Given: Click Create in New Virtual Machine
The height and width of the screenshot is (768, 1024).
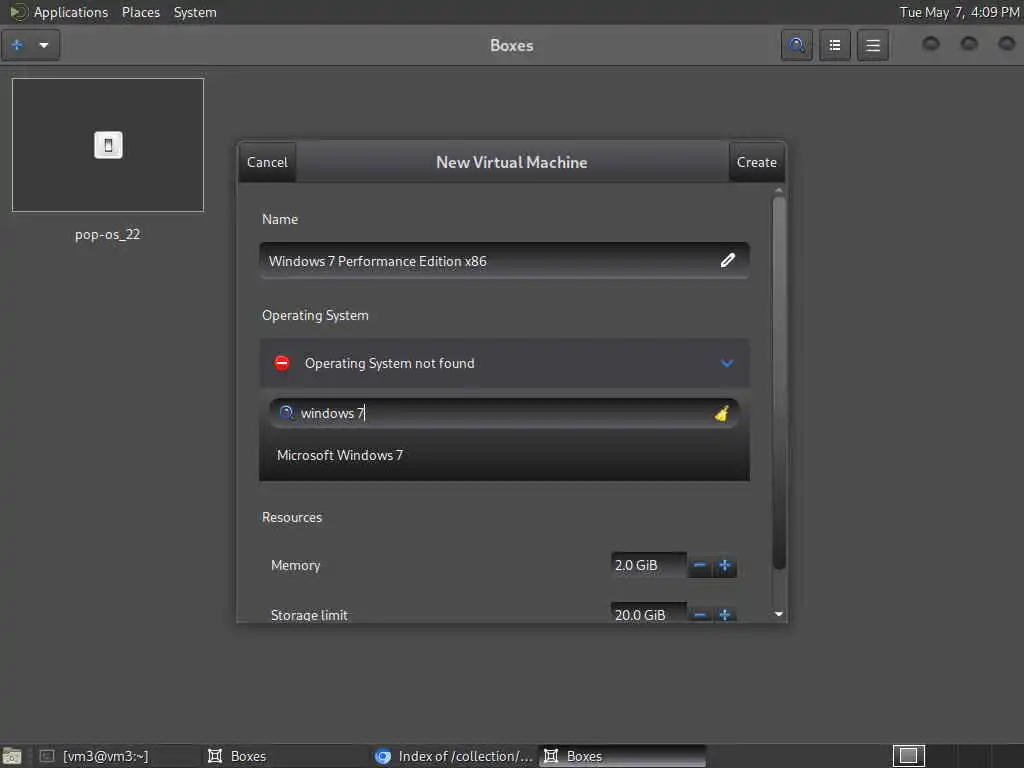Looking at the screenshot, I should click(x=756, y=162).
